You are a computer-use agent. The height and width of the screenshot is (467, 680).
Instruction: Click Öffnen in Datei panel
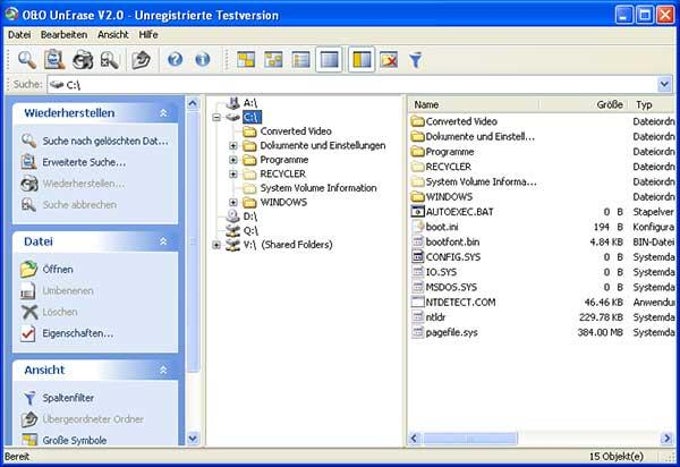click(x=58, y=269)
